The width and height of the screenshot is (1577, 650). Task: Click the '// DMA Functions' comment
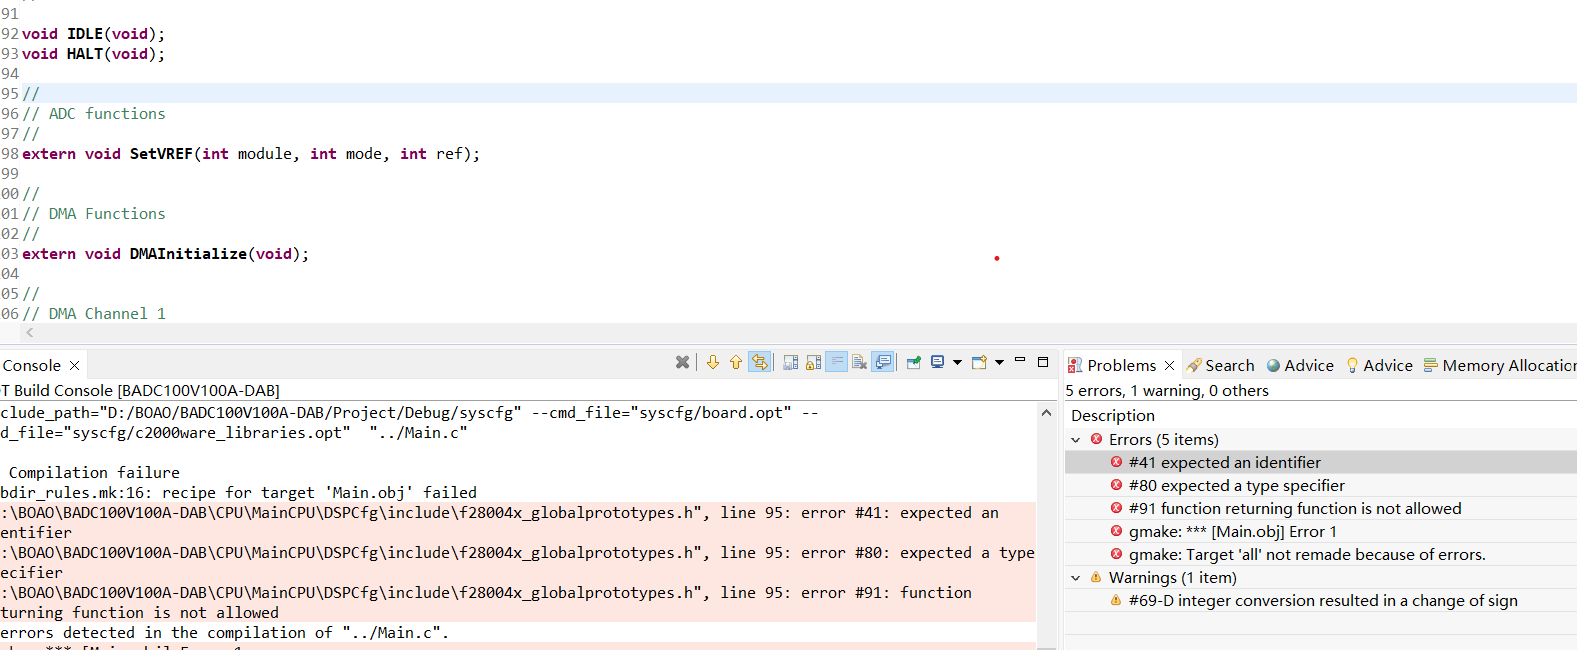pos(94,214)
